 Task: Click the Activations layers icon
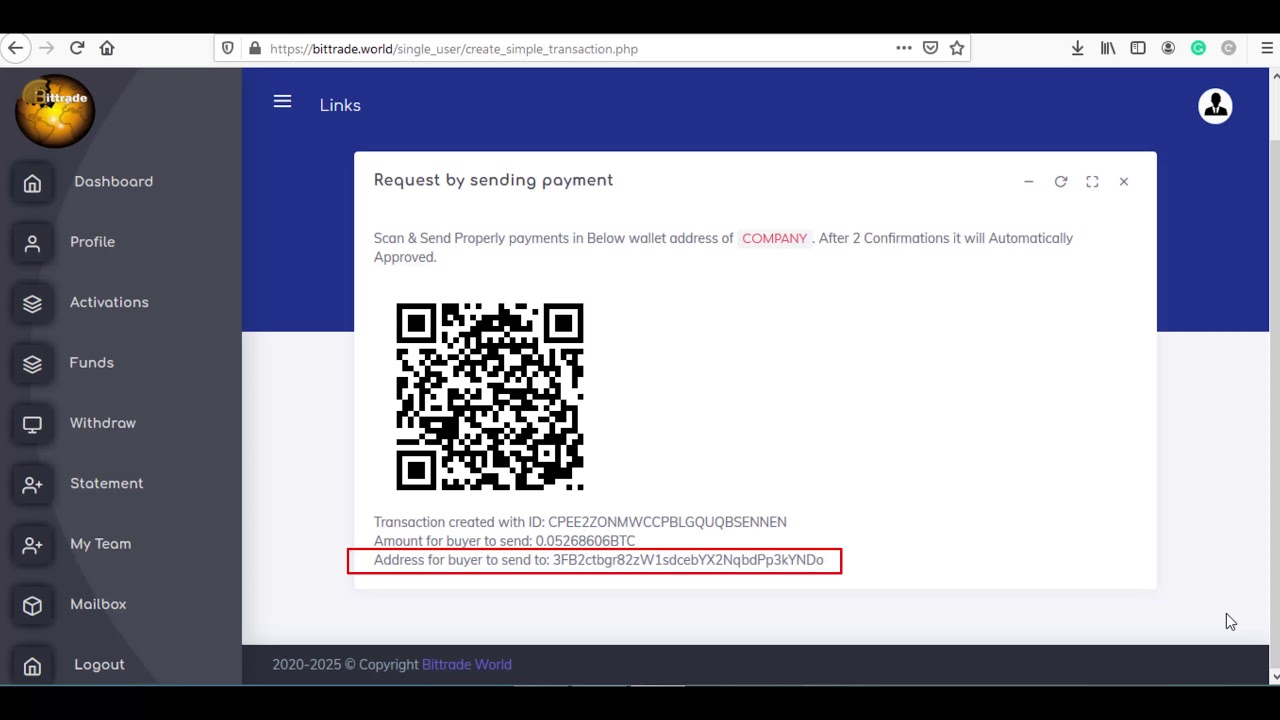32,304
